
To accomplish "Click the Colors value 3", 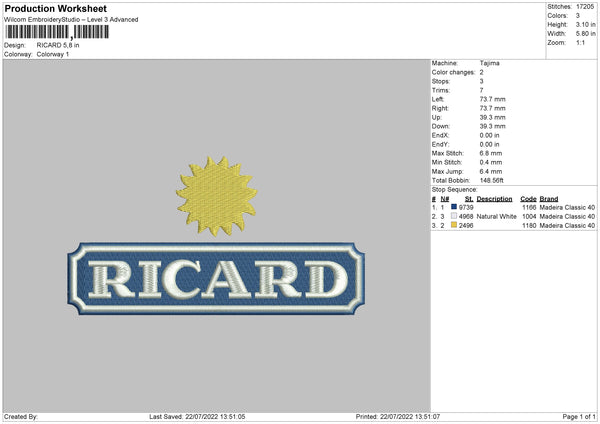I will [x=578, y=16].
